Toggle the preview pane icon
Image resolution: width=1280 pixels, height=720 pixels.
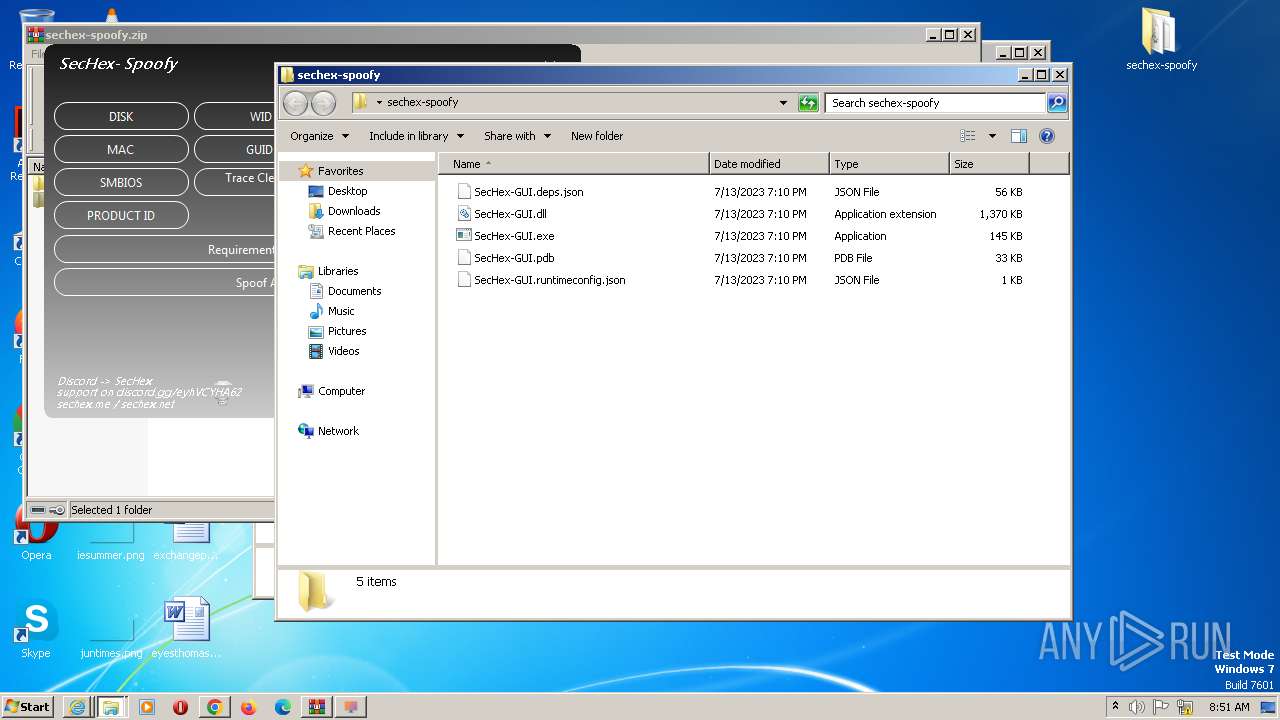point(1019,136)
